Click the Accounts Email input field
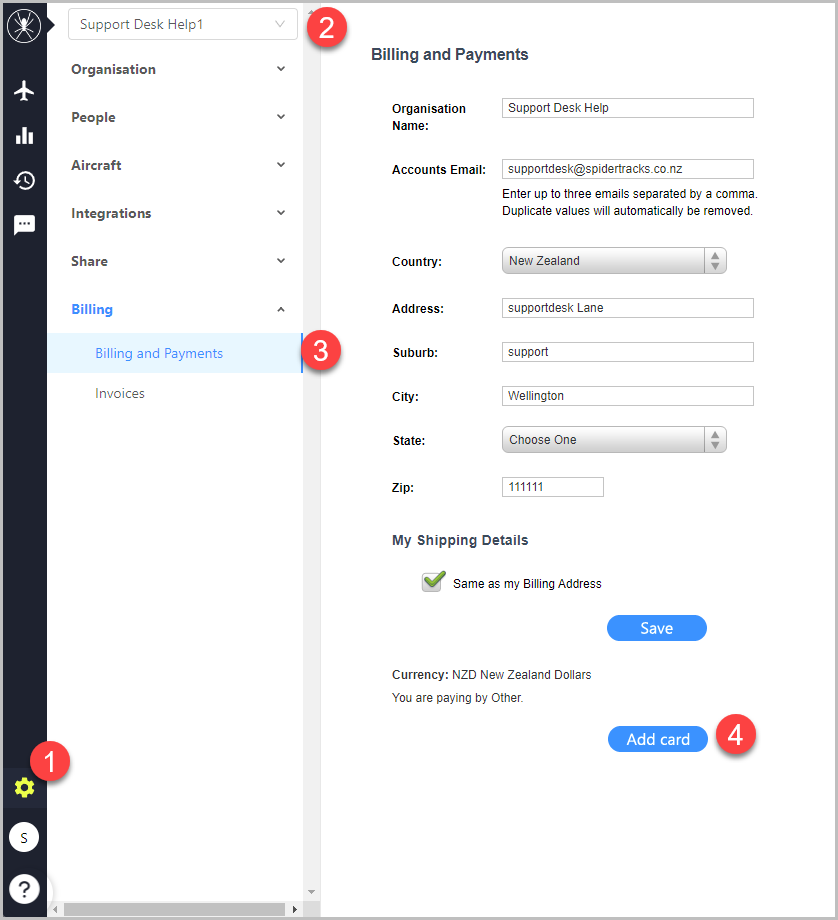Image resolution: width=838 pixels, height=920 pixels. coord(627,169)
